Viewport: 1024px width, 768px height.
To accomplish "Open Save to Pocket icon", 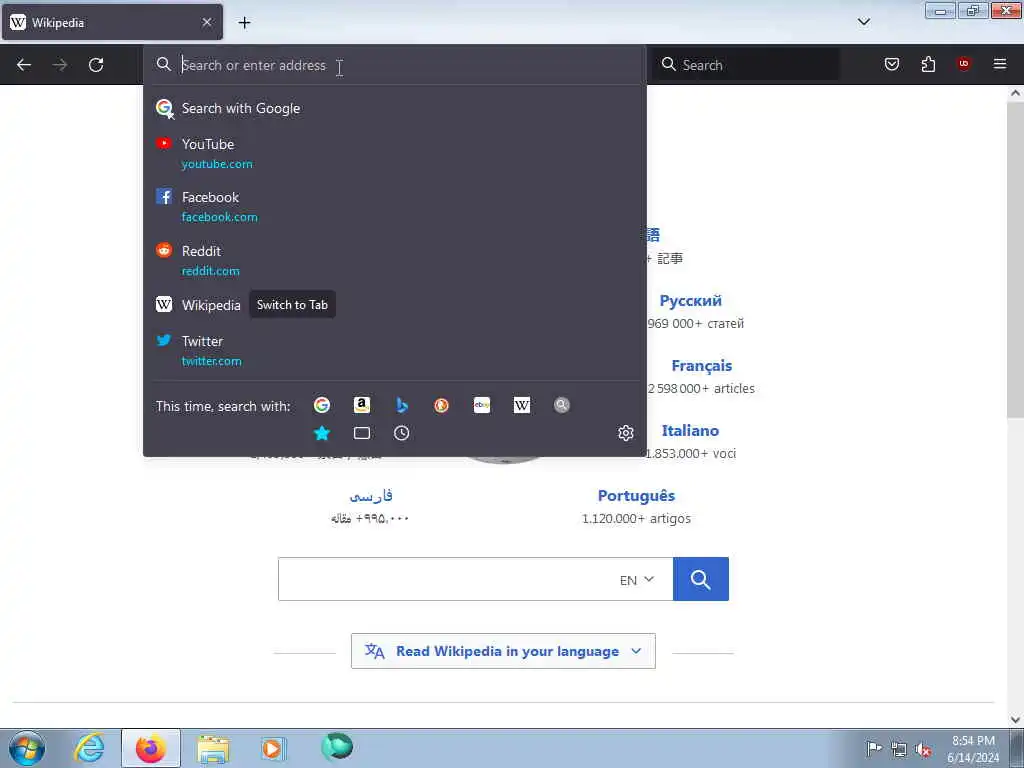I will pos(892,64).
